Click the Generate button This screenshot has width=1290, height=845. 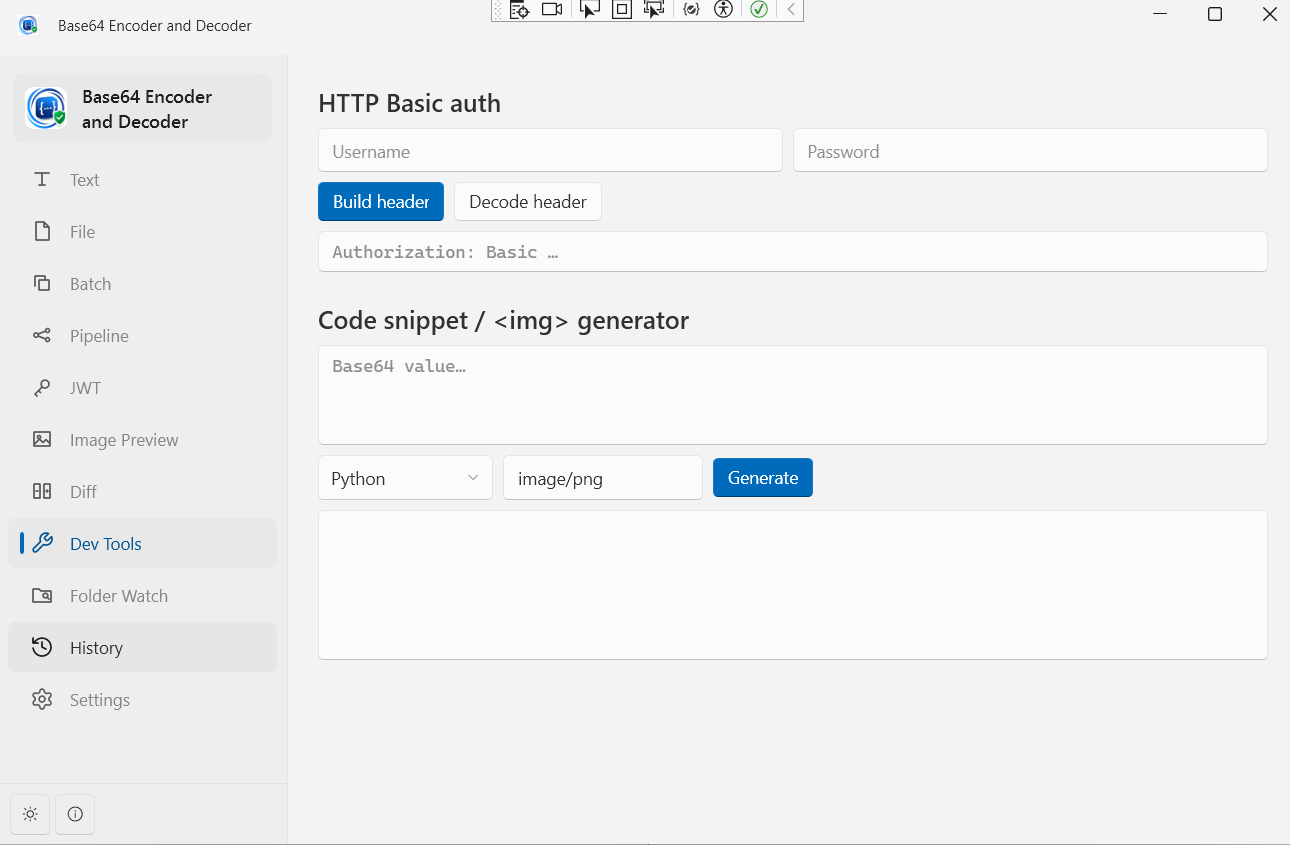(x=763, y=478)
